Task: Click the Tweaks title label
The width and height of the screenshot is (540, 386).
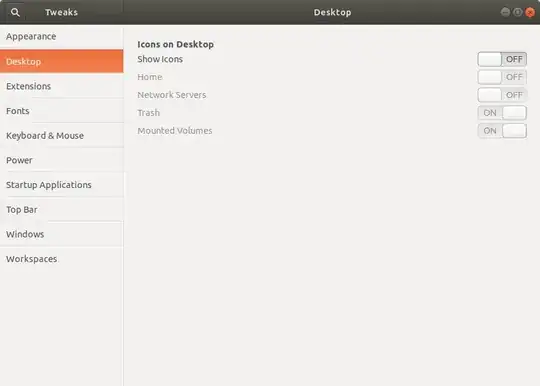Action: pyautogui.click(x=61, y=12)
